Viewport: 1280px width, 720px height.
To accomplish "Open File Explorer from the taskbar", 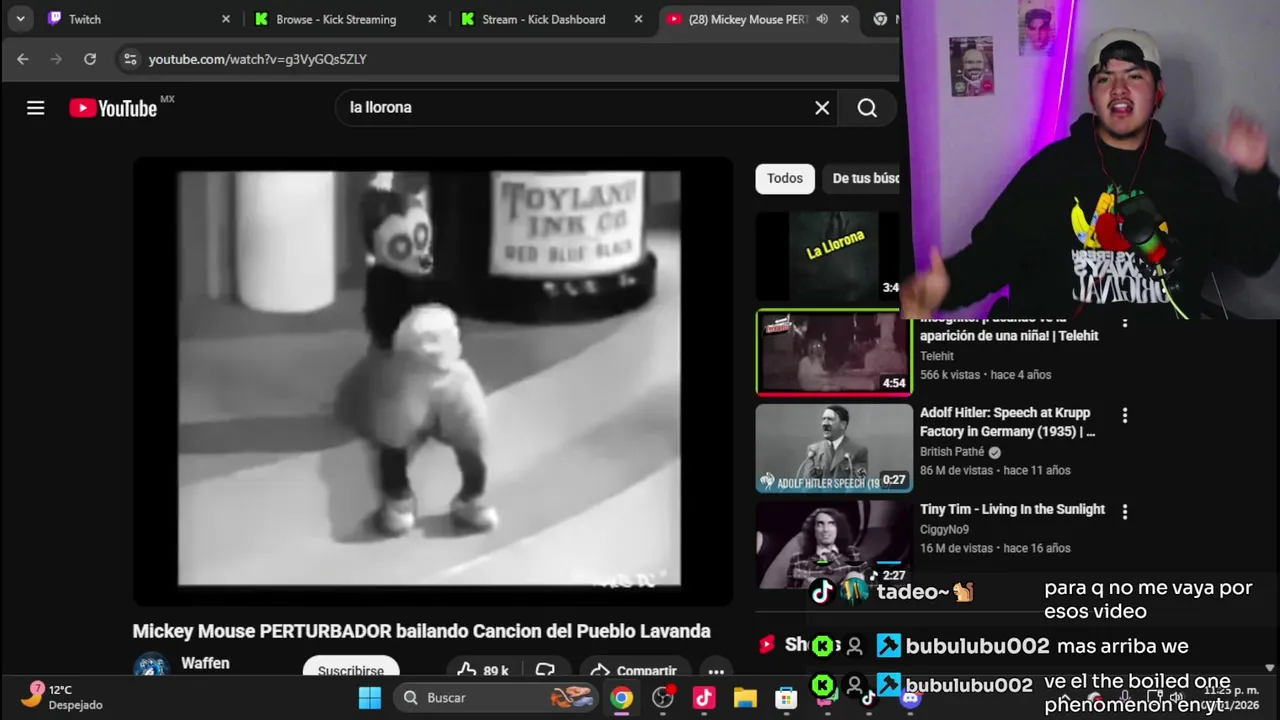I will [x=745, y=698].
